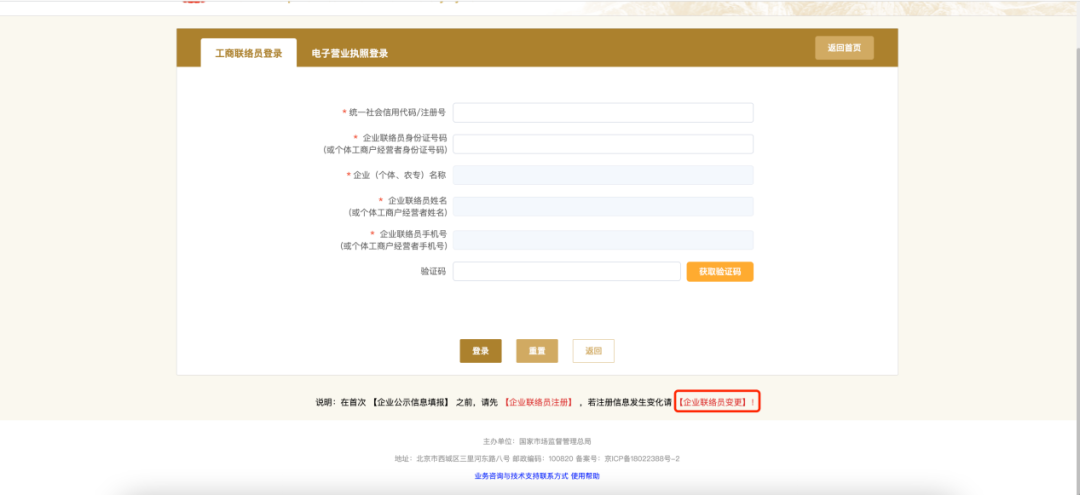The width and height of the screenshot is (1080, 495).
Task: Open the 电子营业执照登录 tab
Action: pos(349,53)
